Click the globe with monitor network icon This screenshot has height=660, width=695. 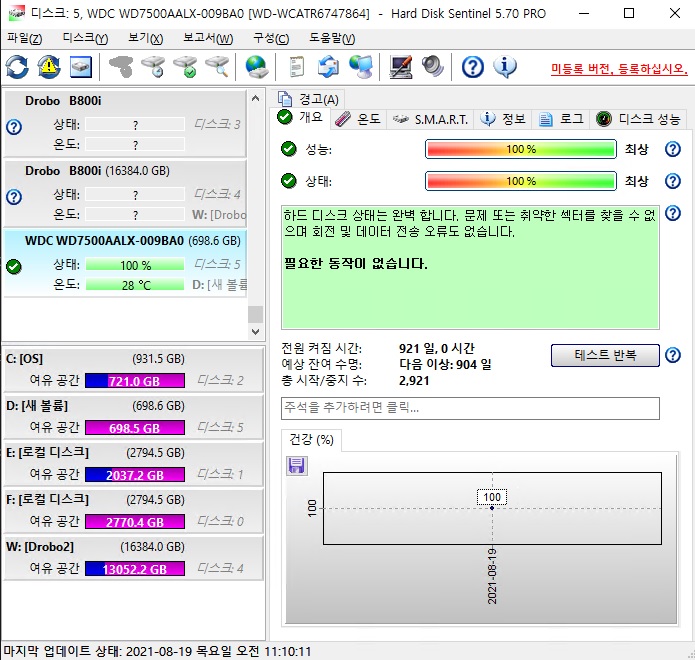click(360, 67)
